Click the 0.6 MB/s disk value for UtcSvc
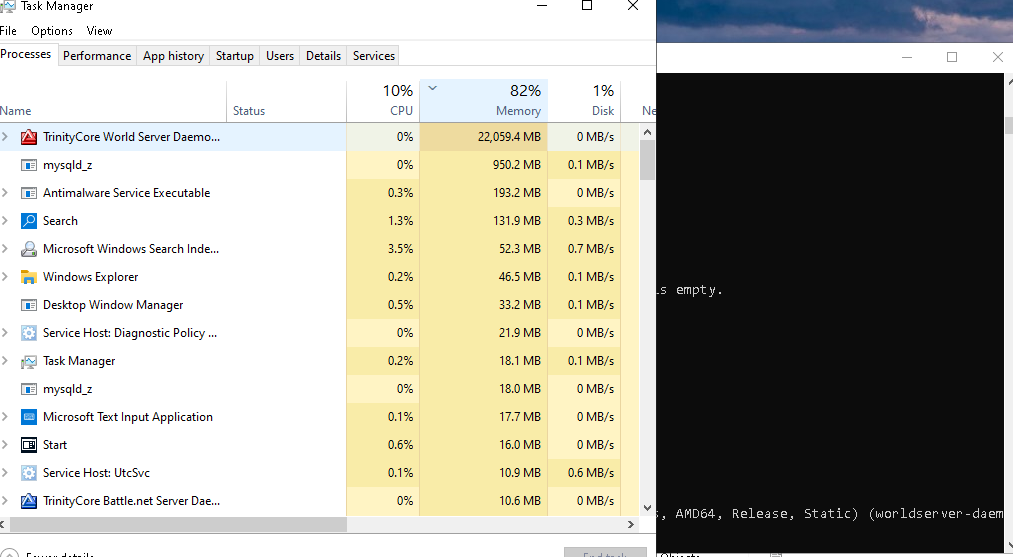Viewport: 1013px width, 557px height. pos(590,473)
